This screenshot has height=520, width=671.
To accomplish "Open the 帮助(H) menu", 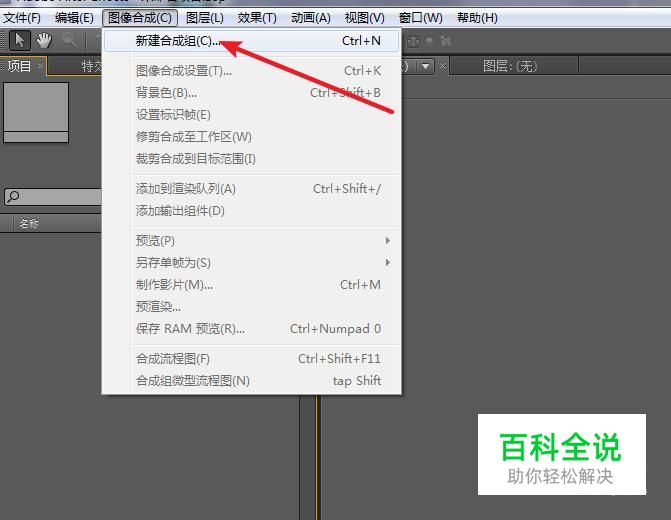I will [x=477, y=18].
